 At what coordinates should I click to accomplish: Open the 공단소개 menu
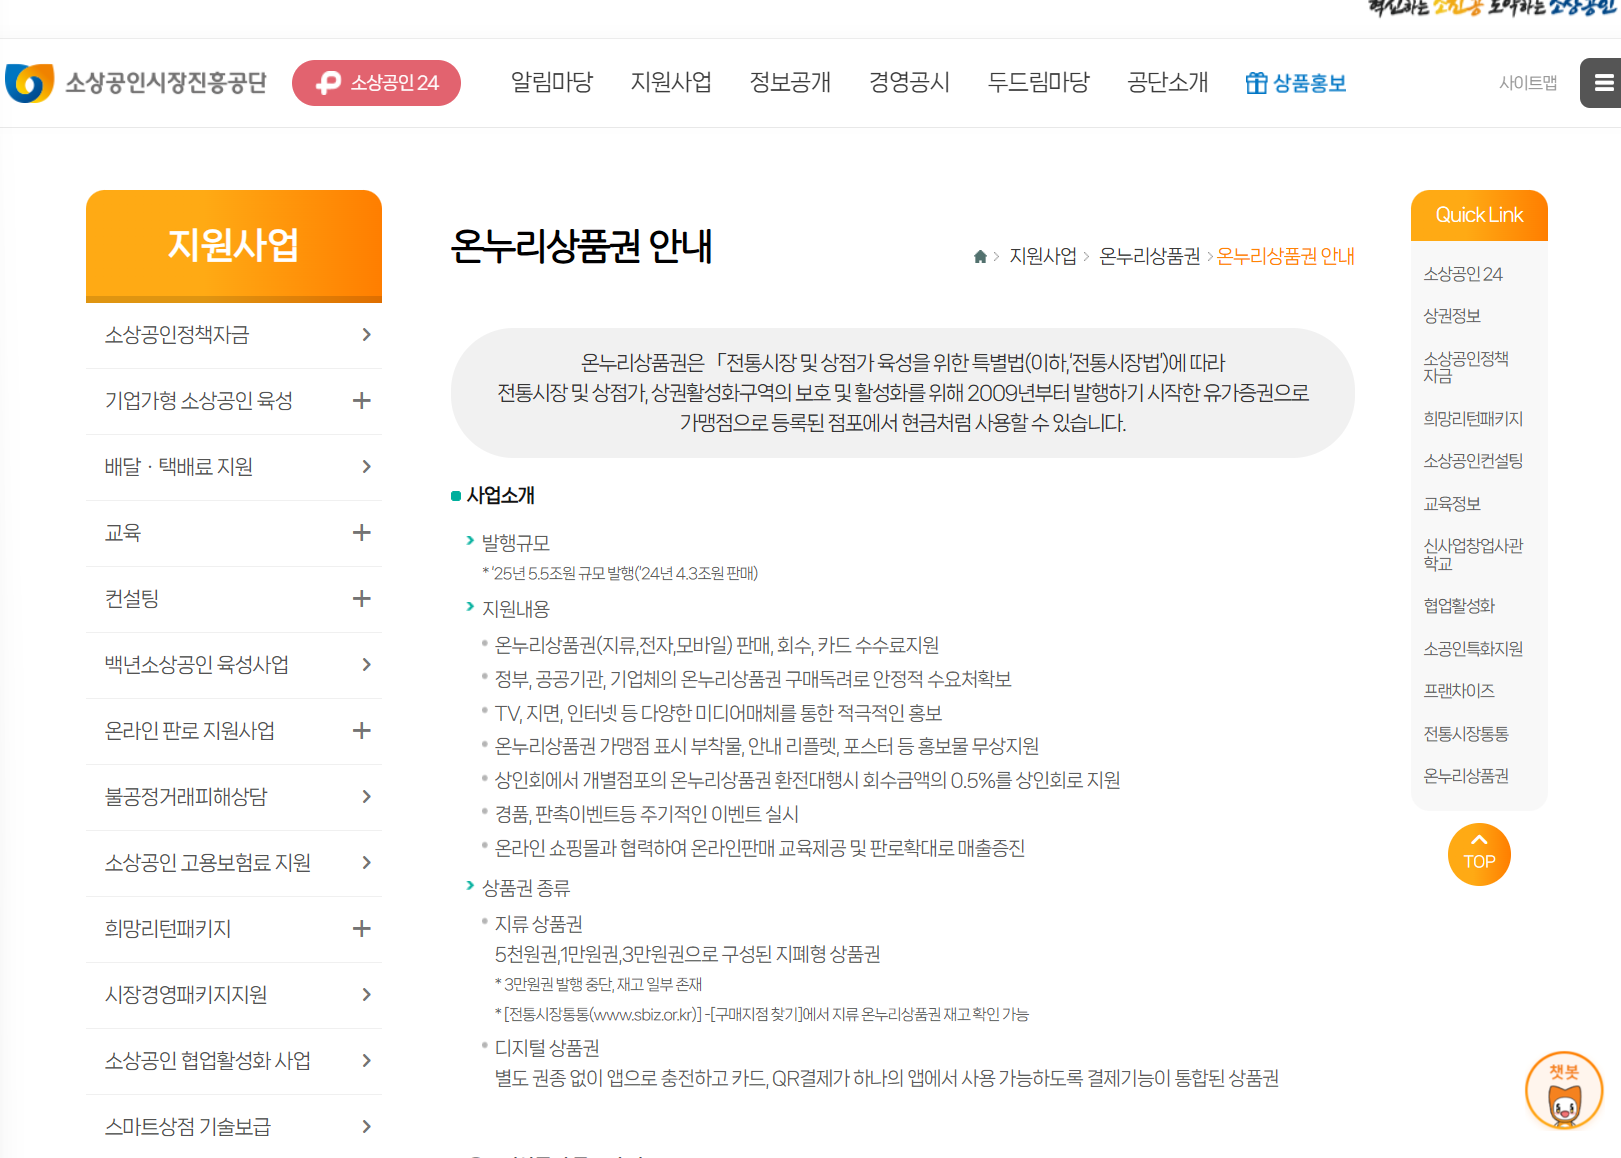(1168, 82)
